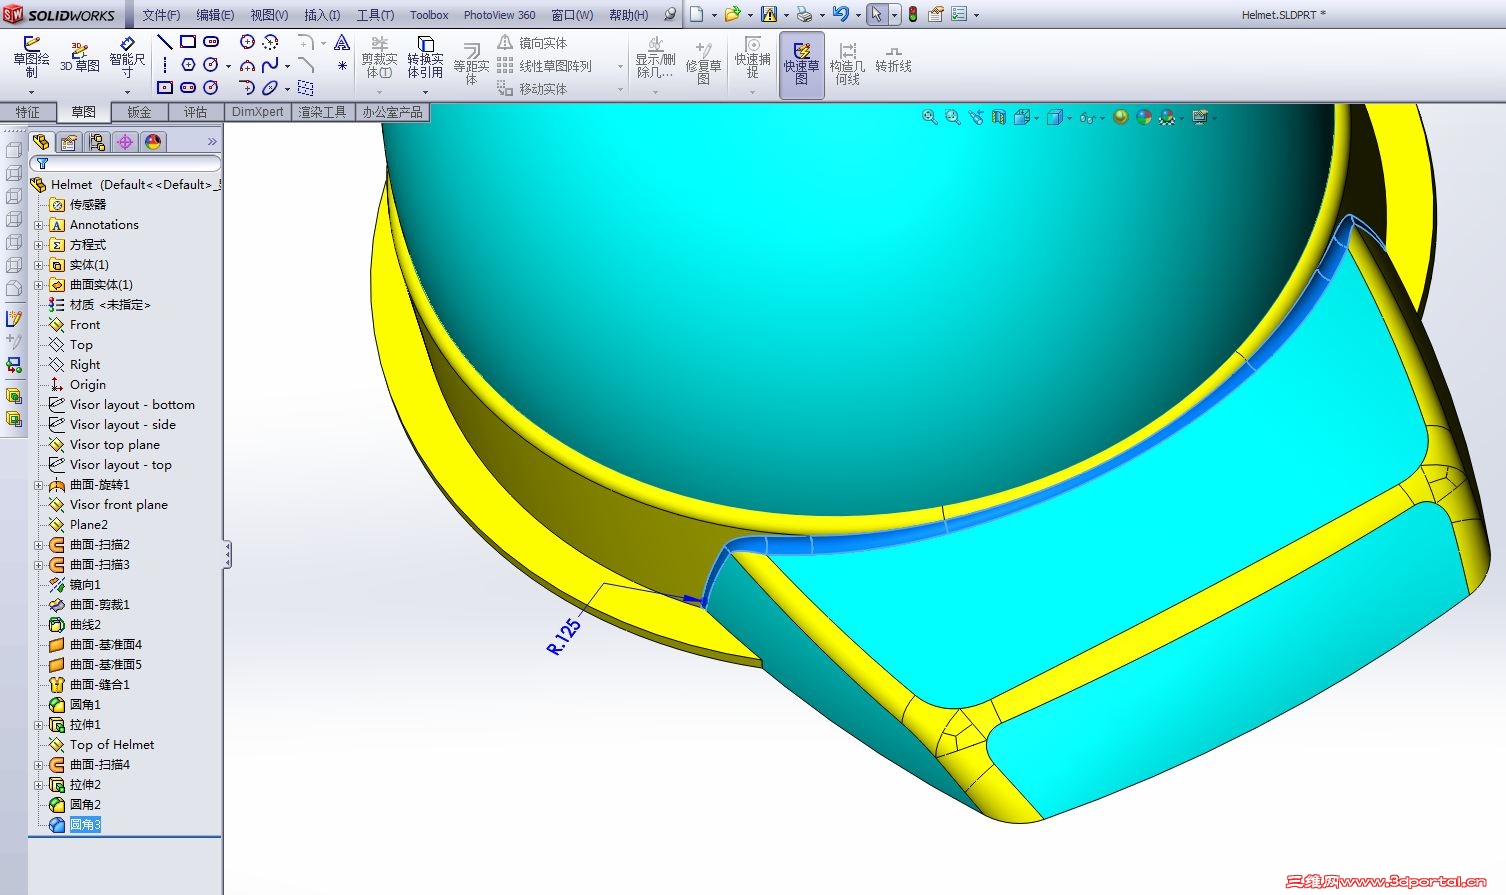1506x895 pixels.
Task: Click the Zoom to Fit icon
Action: pos(930,117)
